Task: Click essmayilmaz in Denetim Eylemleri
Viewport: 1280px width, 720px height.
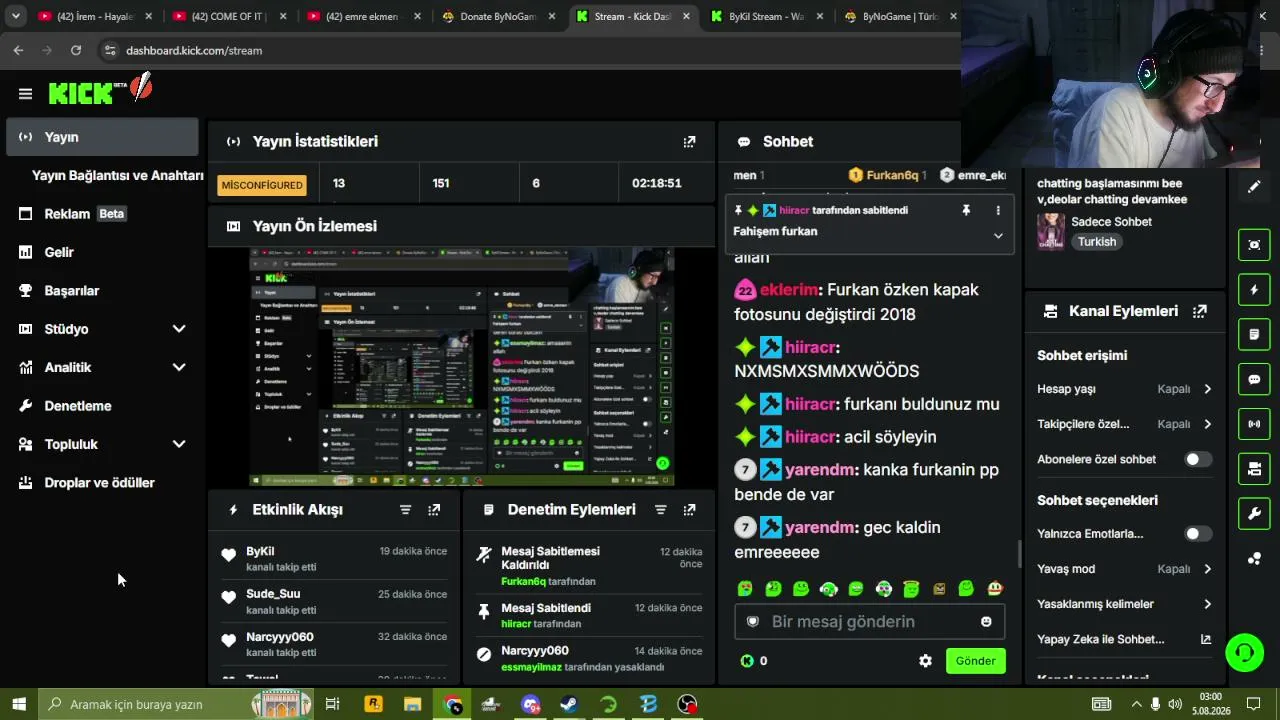Action: tap(531, 667)
